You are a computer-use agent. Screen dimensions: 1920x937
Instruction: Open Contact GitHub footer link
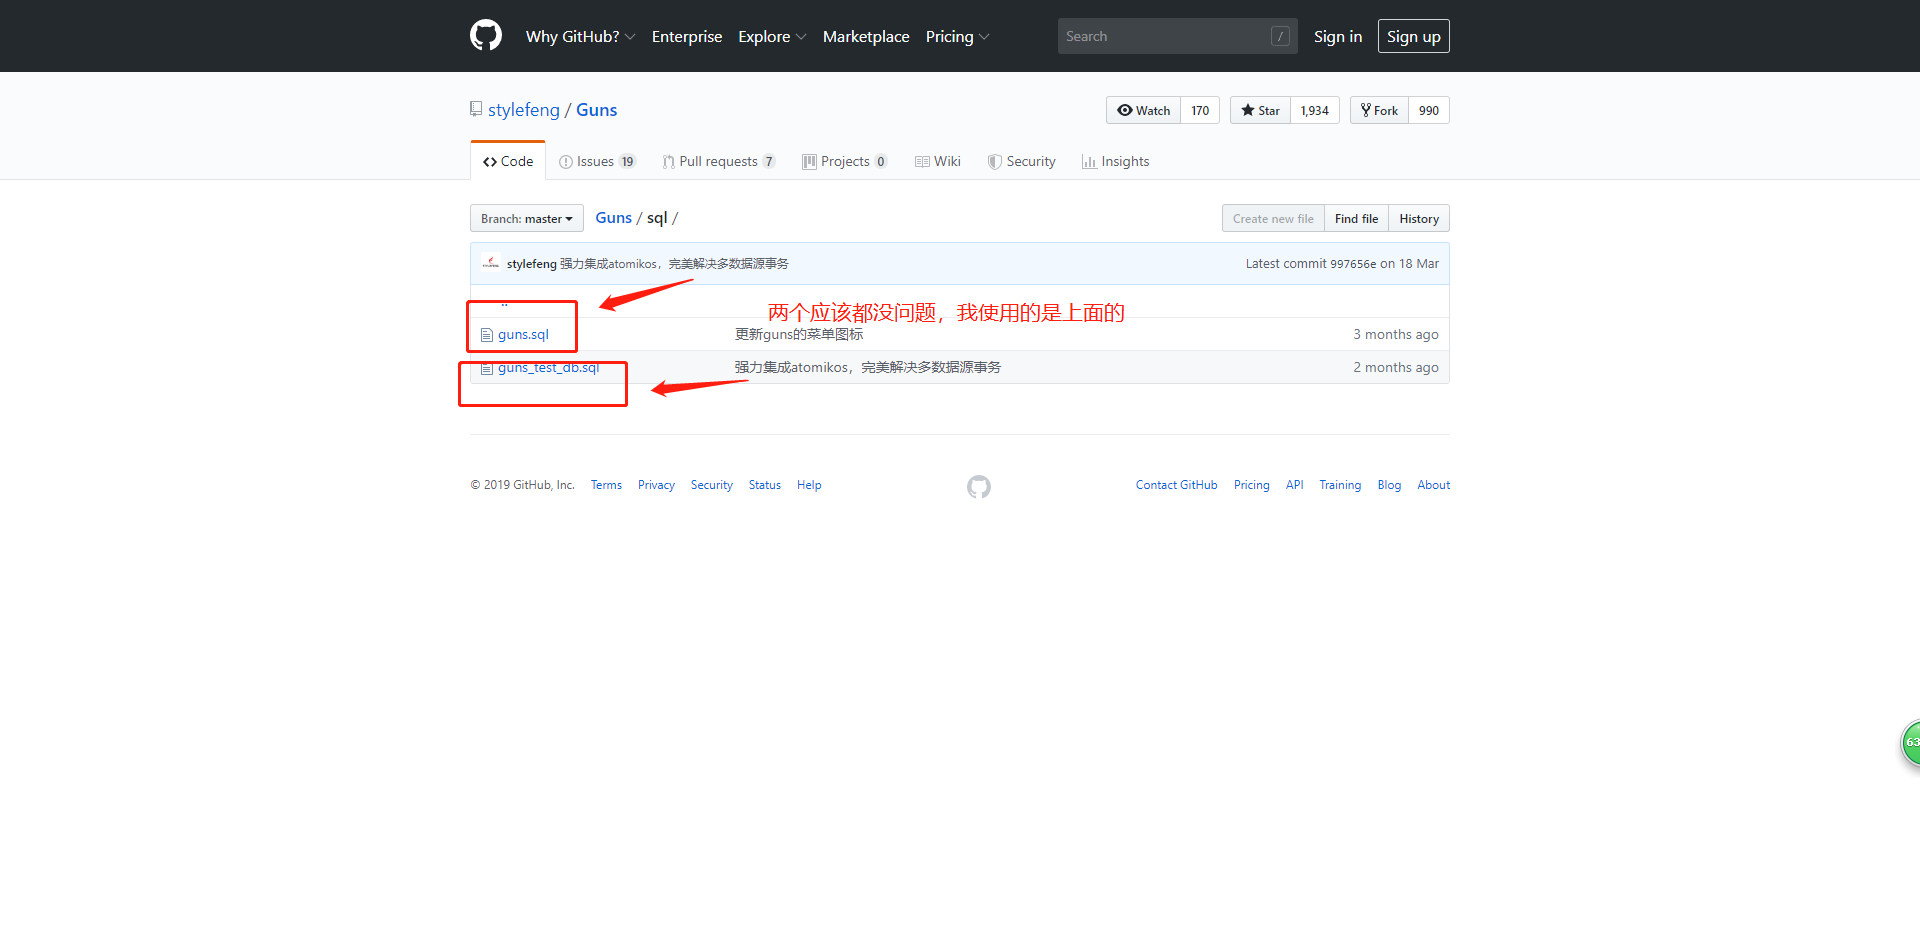pos(1176,485)
